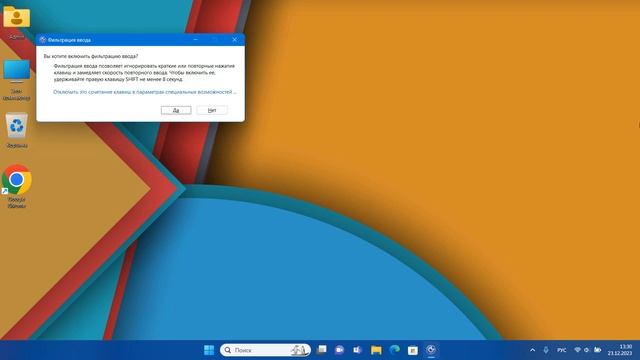Screen dimensions: 640x360
Task: Open the clock and date flyout
Action: pos(620,350)
